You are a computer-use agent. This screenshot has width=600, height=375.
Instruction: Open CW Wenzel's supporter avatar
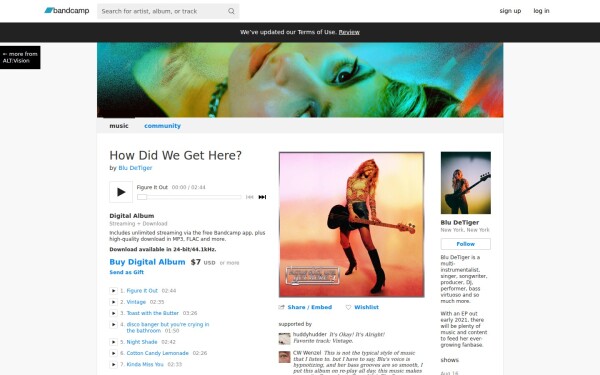pos(284,357)
